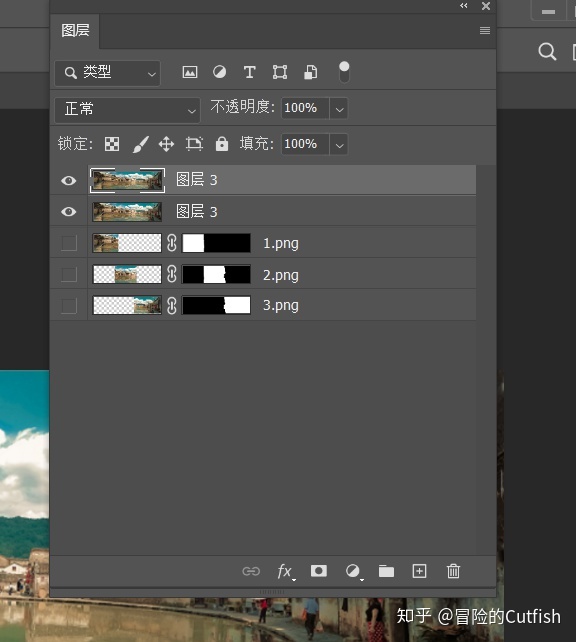Open the 正常 blend mode dropdown
Image resolution: width=576 pixels, height=642 pixels.
[127, 110]
